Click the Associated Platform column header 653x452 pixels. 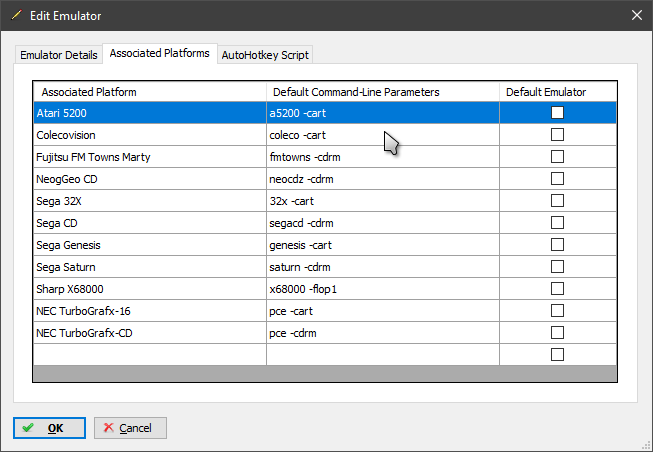coord(150,92)
